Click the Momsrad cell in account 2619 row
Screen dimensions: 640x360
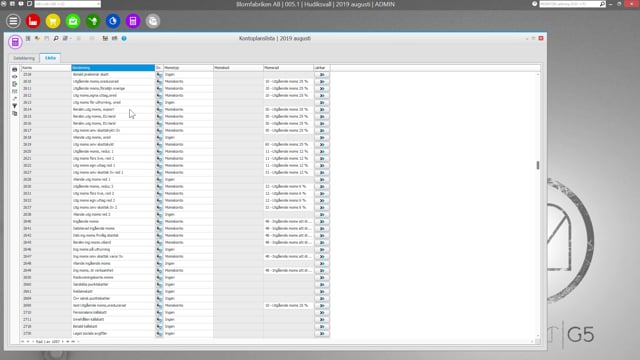(x=289, y=144)
